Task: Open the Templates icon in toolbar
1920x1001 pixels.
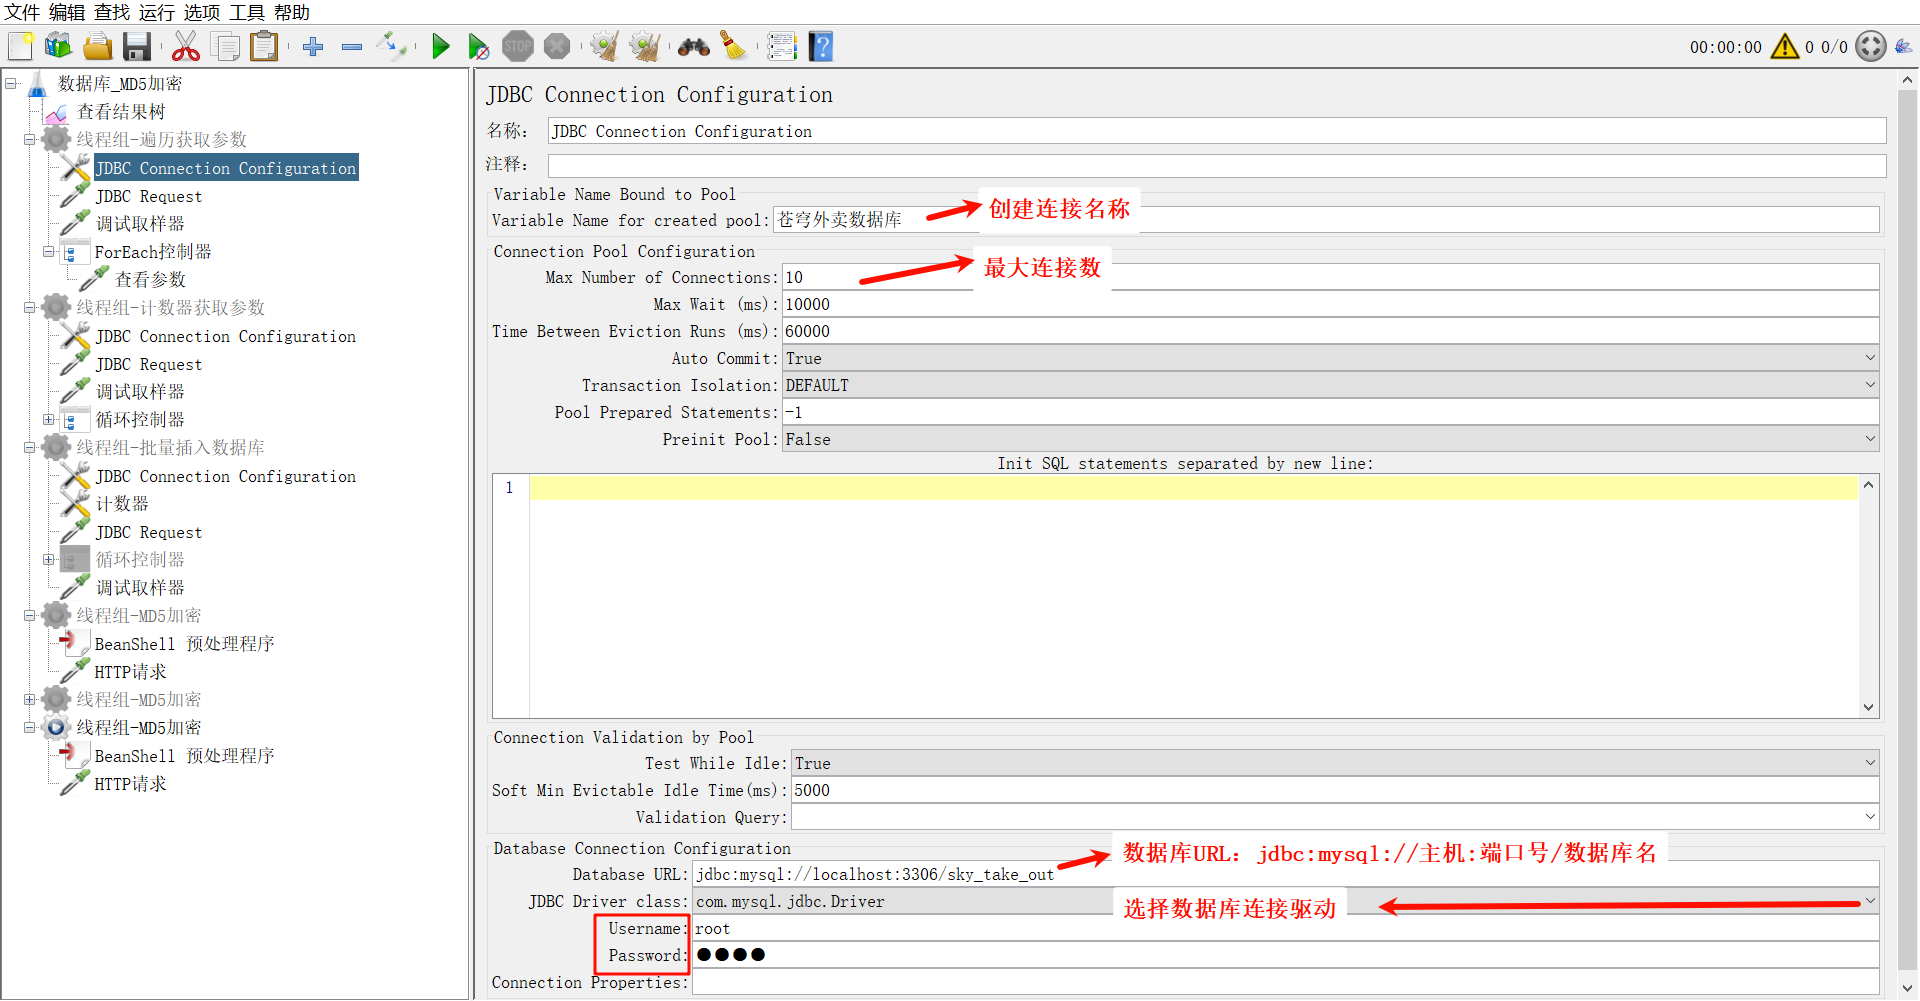Action: coord(59,46)
